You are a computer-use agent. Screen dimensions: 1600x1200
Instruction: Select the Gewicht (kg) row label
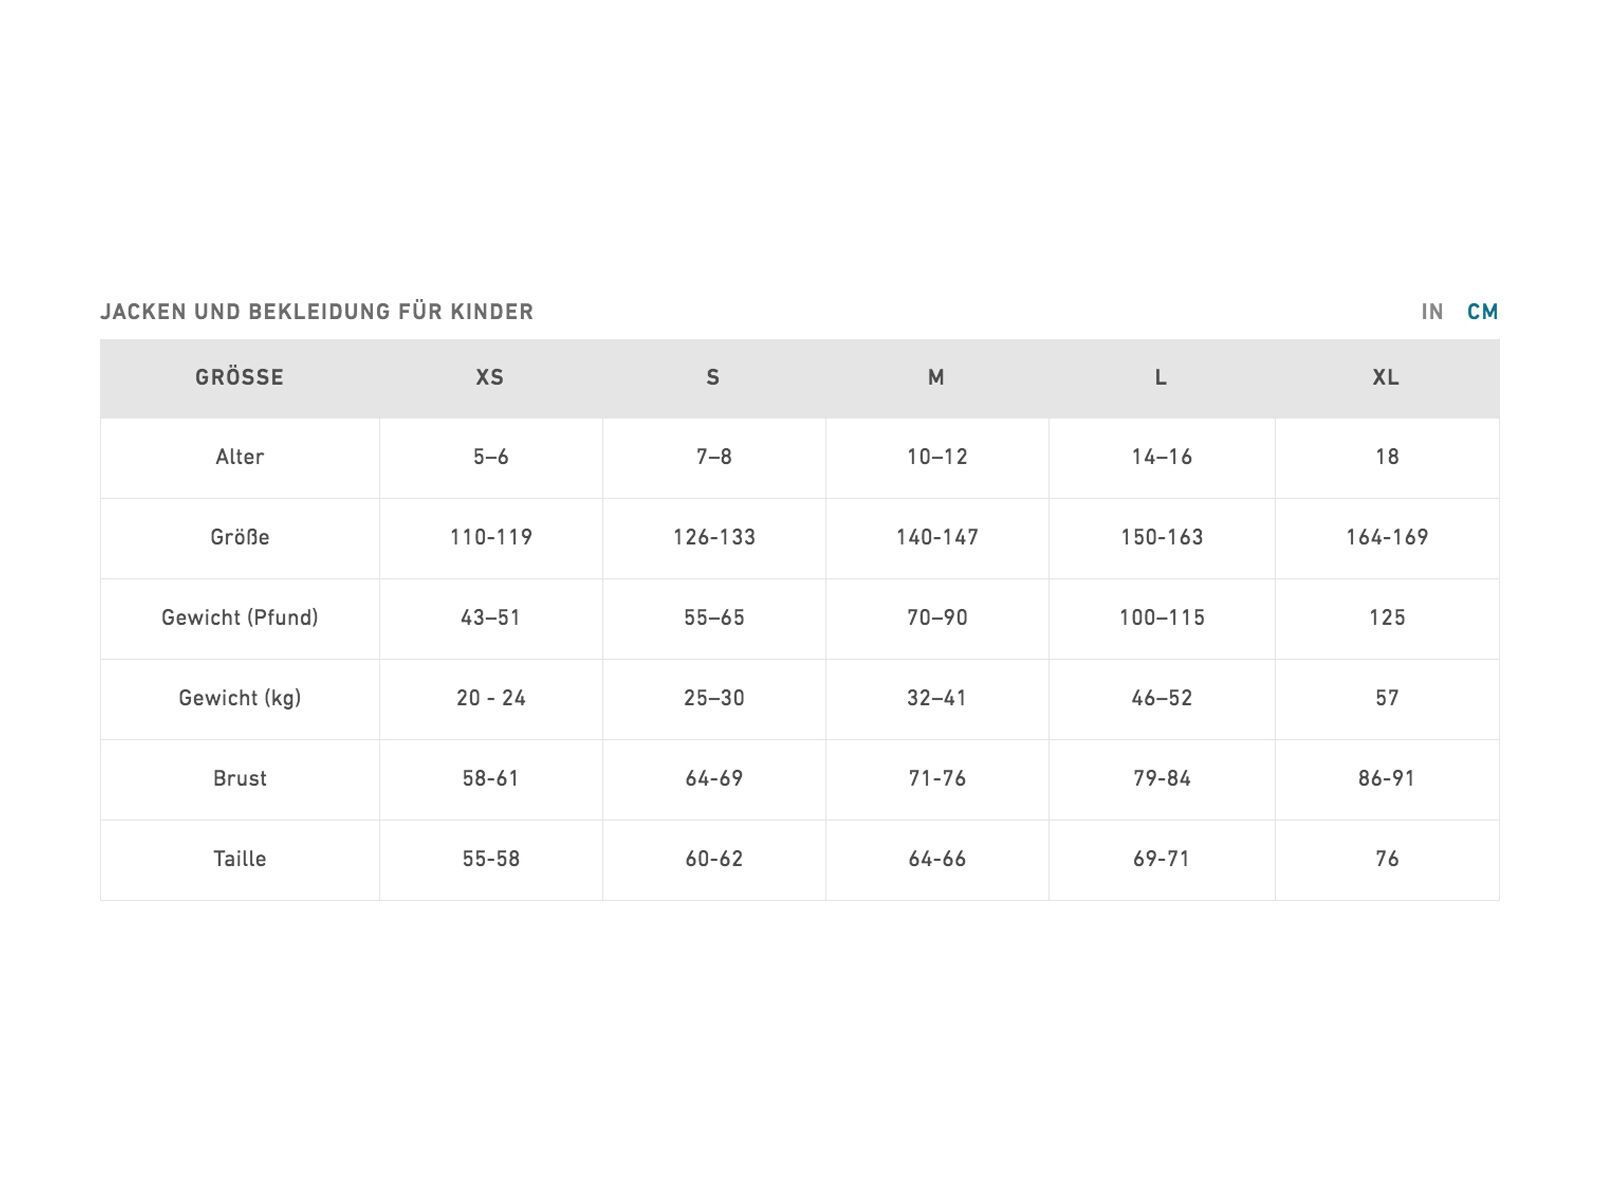click(240, 698)
